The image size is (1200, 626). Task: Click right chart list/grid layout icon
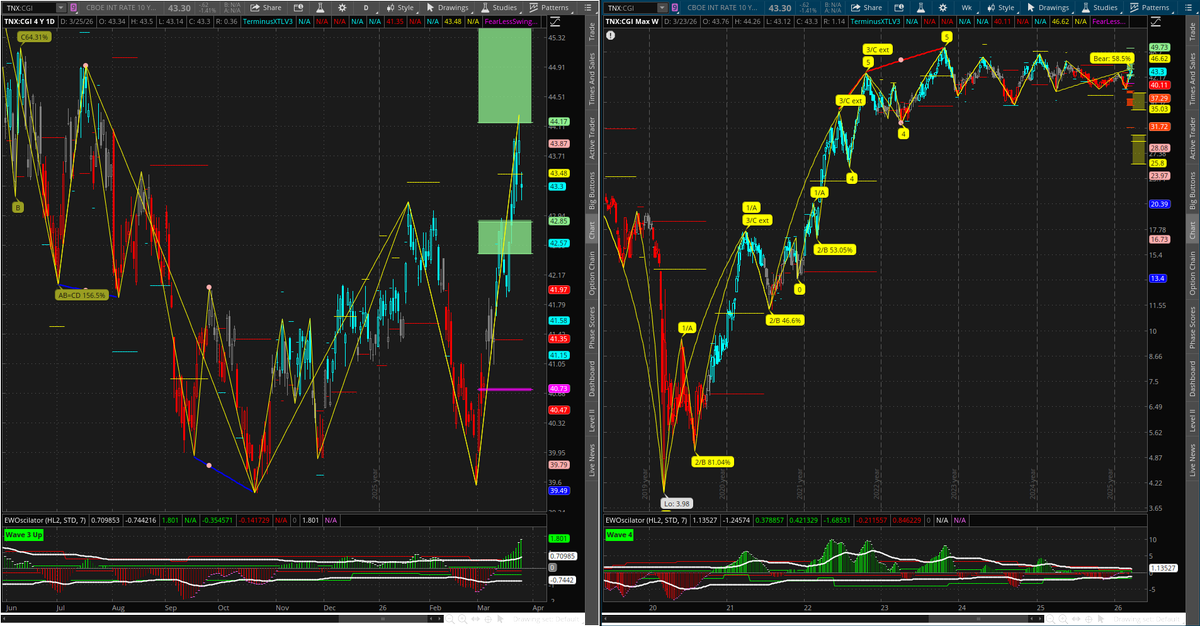tap(1188, 8)
